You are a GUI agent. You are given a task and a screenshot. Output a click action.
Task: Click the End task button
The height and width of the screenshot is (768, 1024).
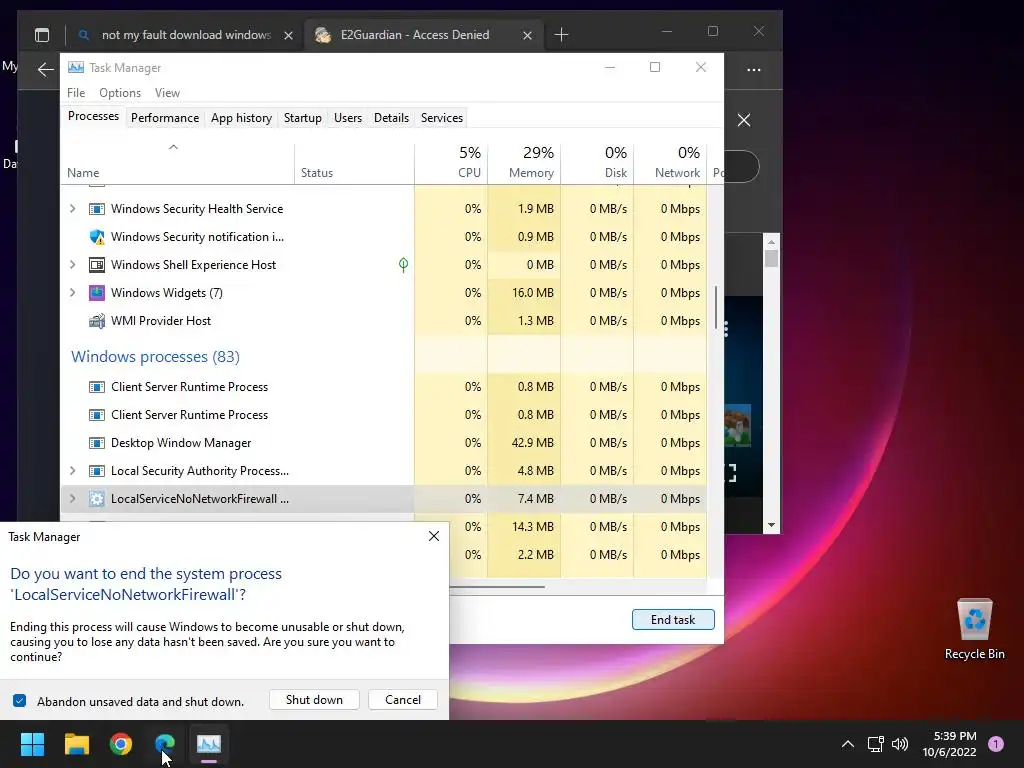pos(673,620)
